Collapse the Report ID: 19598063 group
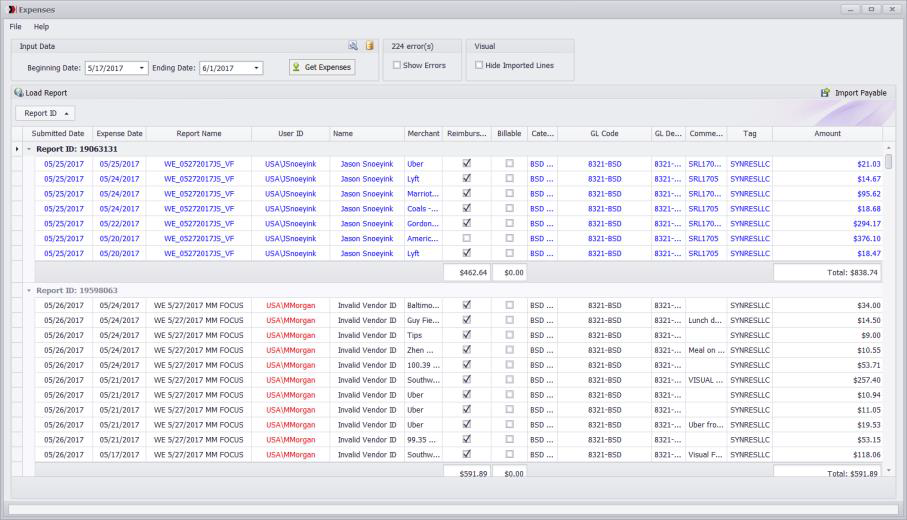 tap(28, 290)
